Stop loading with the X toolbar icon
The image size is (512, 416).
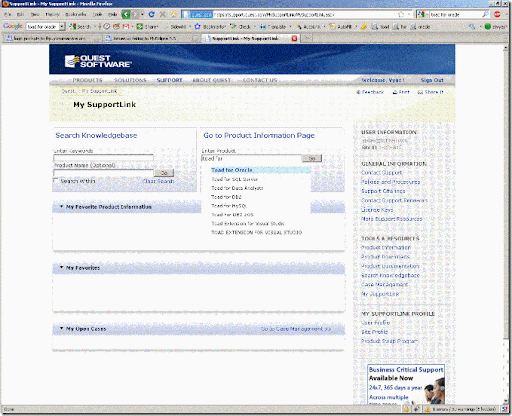(163, 14)
